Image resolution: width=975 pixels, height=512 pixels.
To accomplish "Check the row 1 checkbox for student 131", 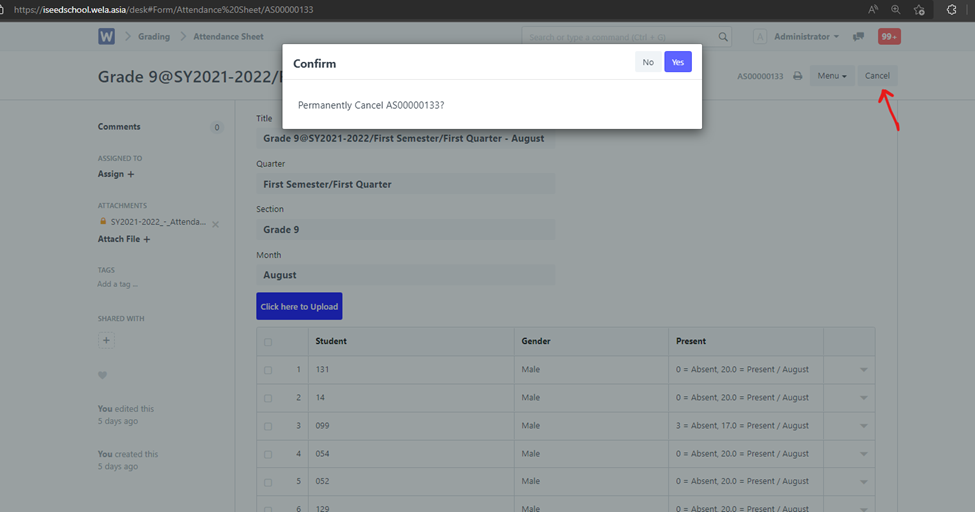I will (x=268, y=370).
